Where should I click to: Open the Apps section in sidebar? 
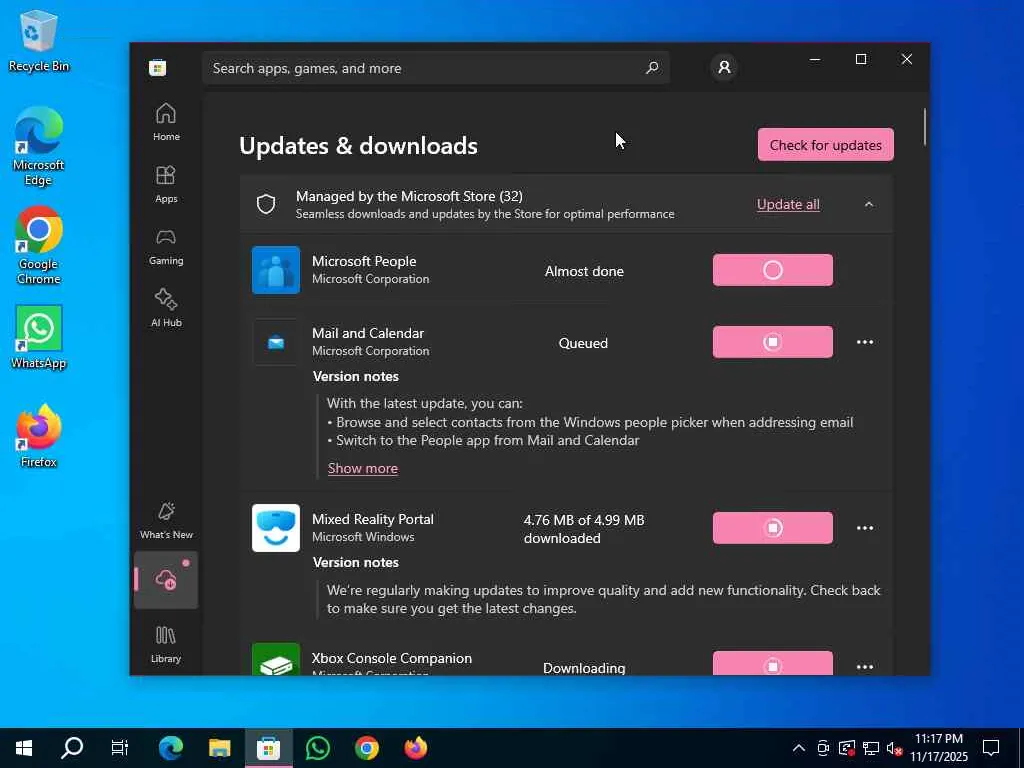click(166, 184)
